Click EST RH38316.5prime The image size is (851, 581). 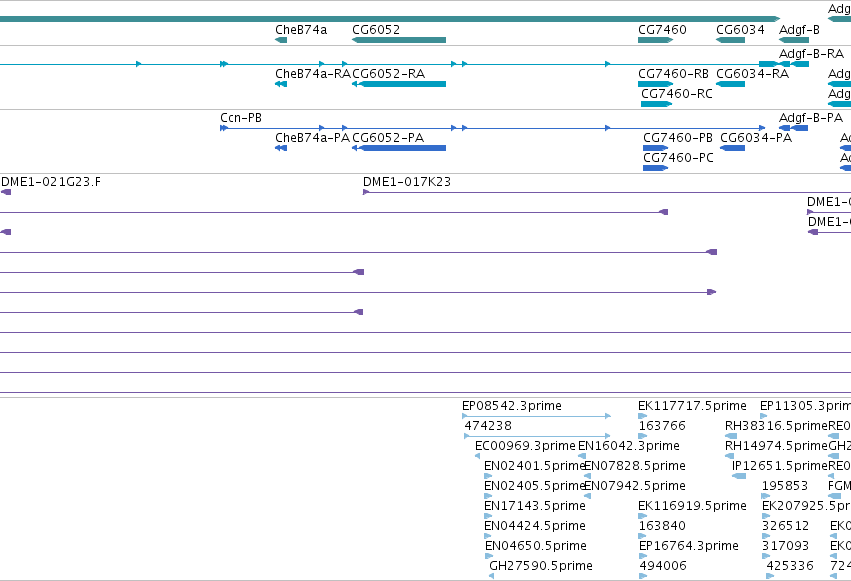tap(731, 436)
